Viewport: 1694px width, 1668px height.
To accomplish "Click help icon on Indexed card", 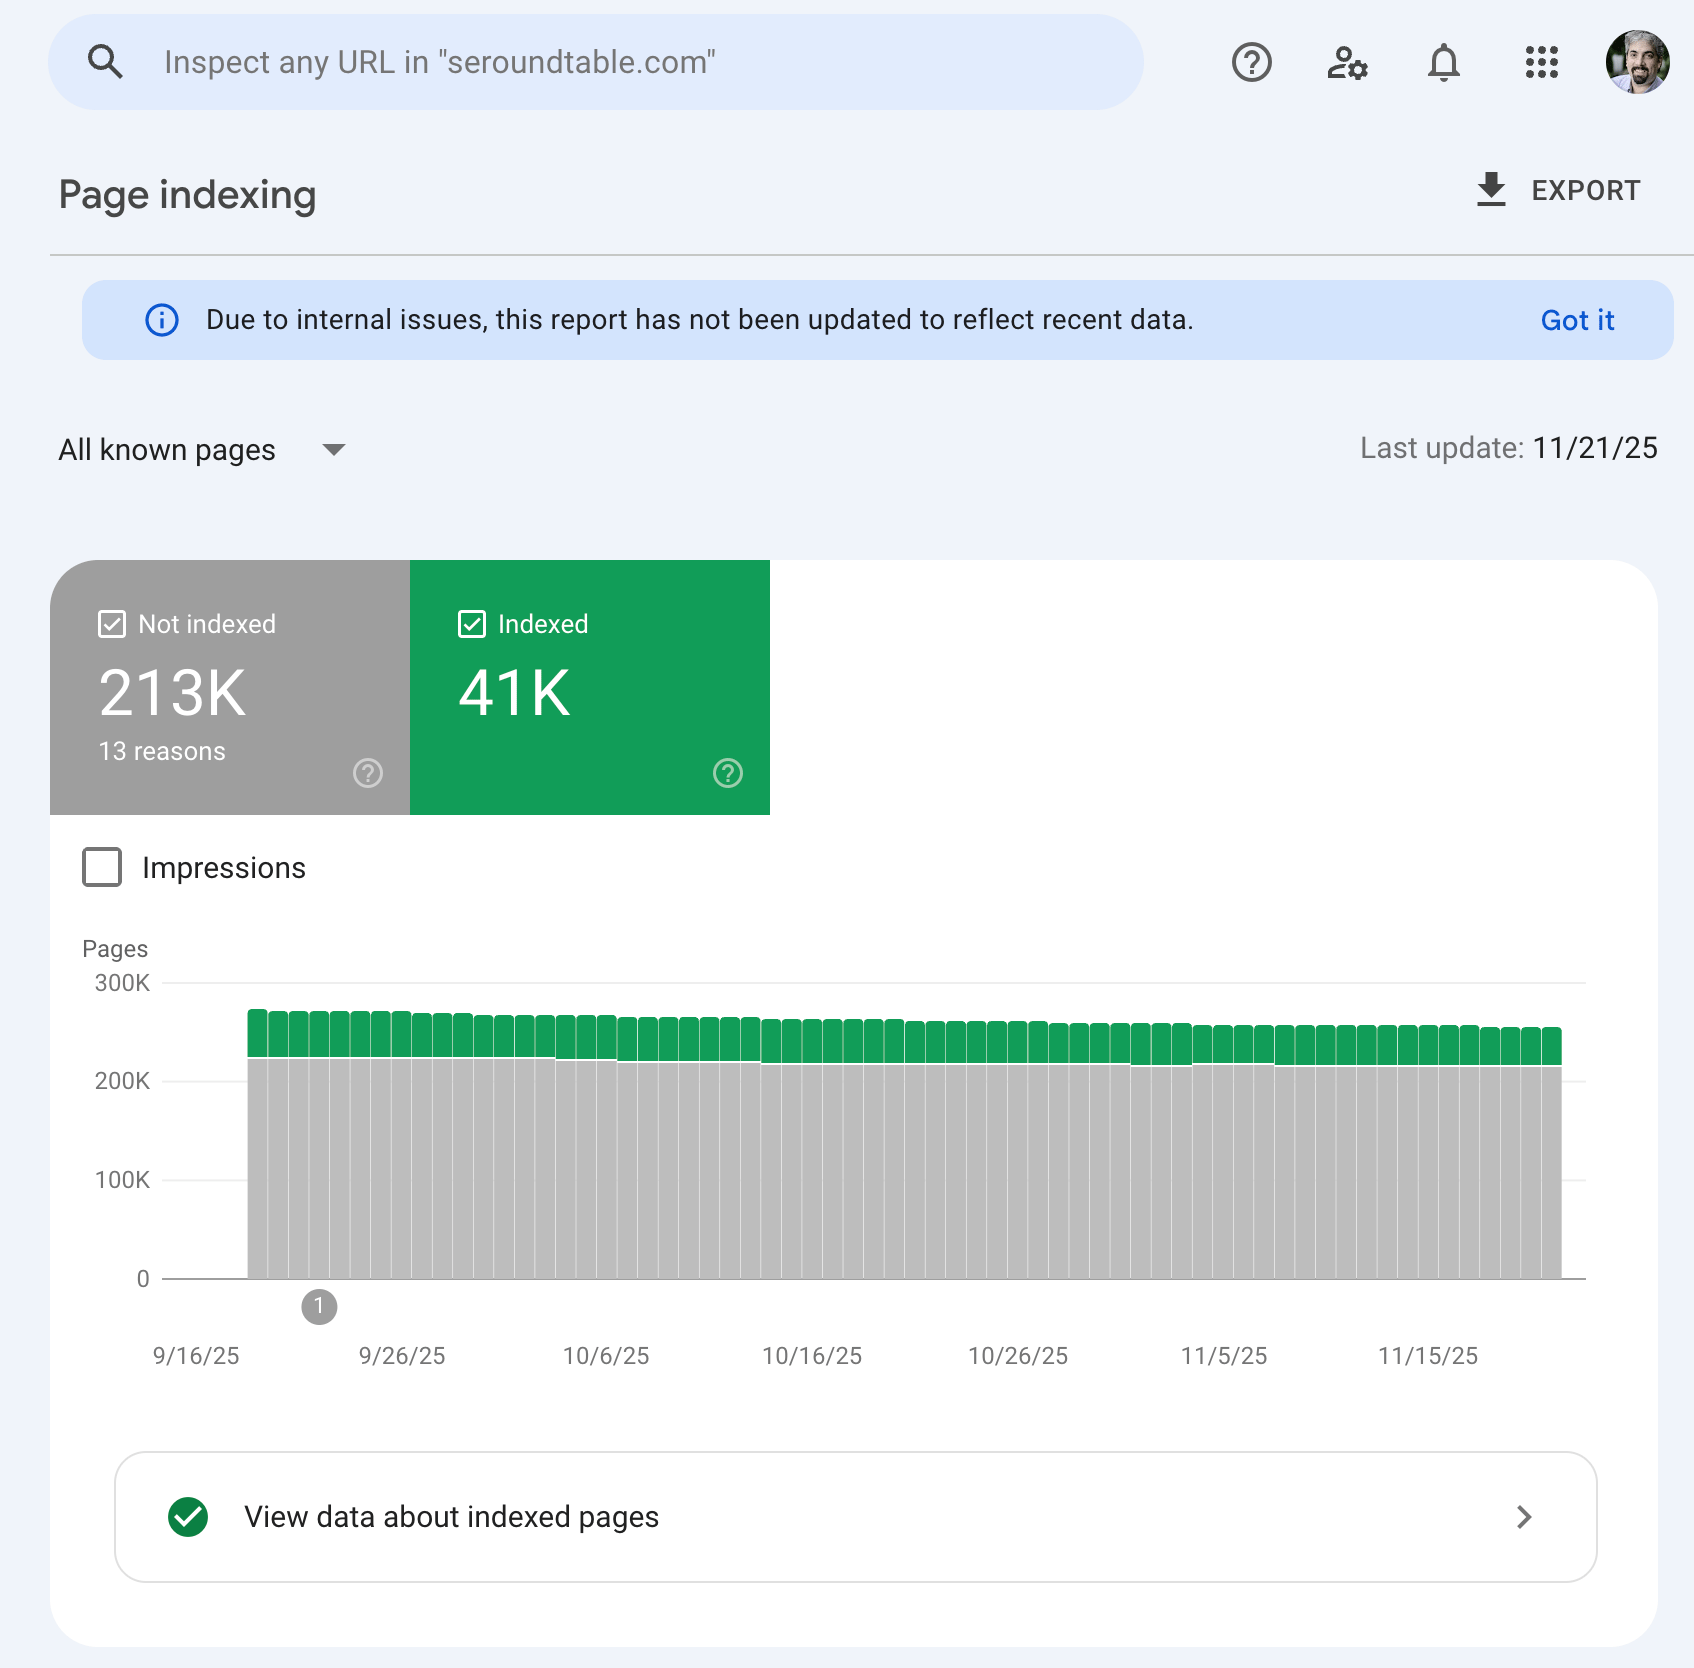I will (x=728, y=773).
